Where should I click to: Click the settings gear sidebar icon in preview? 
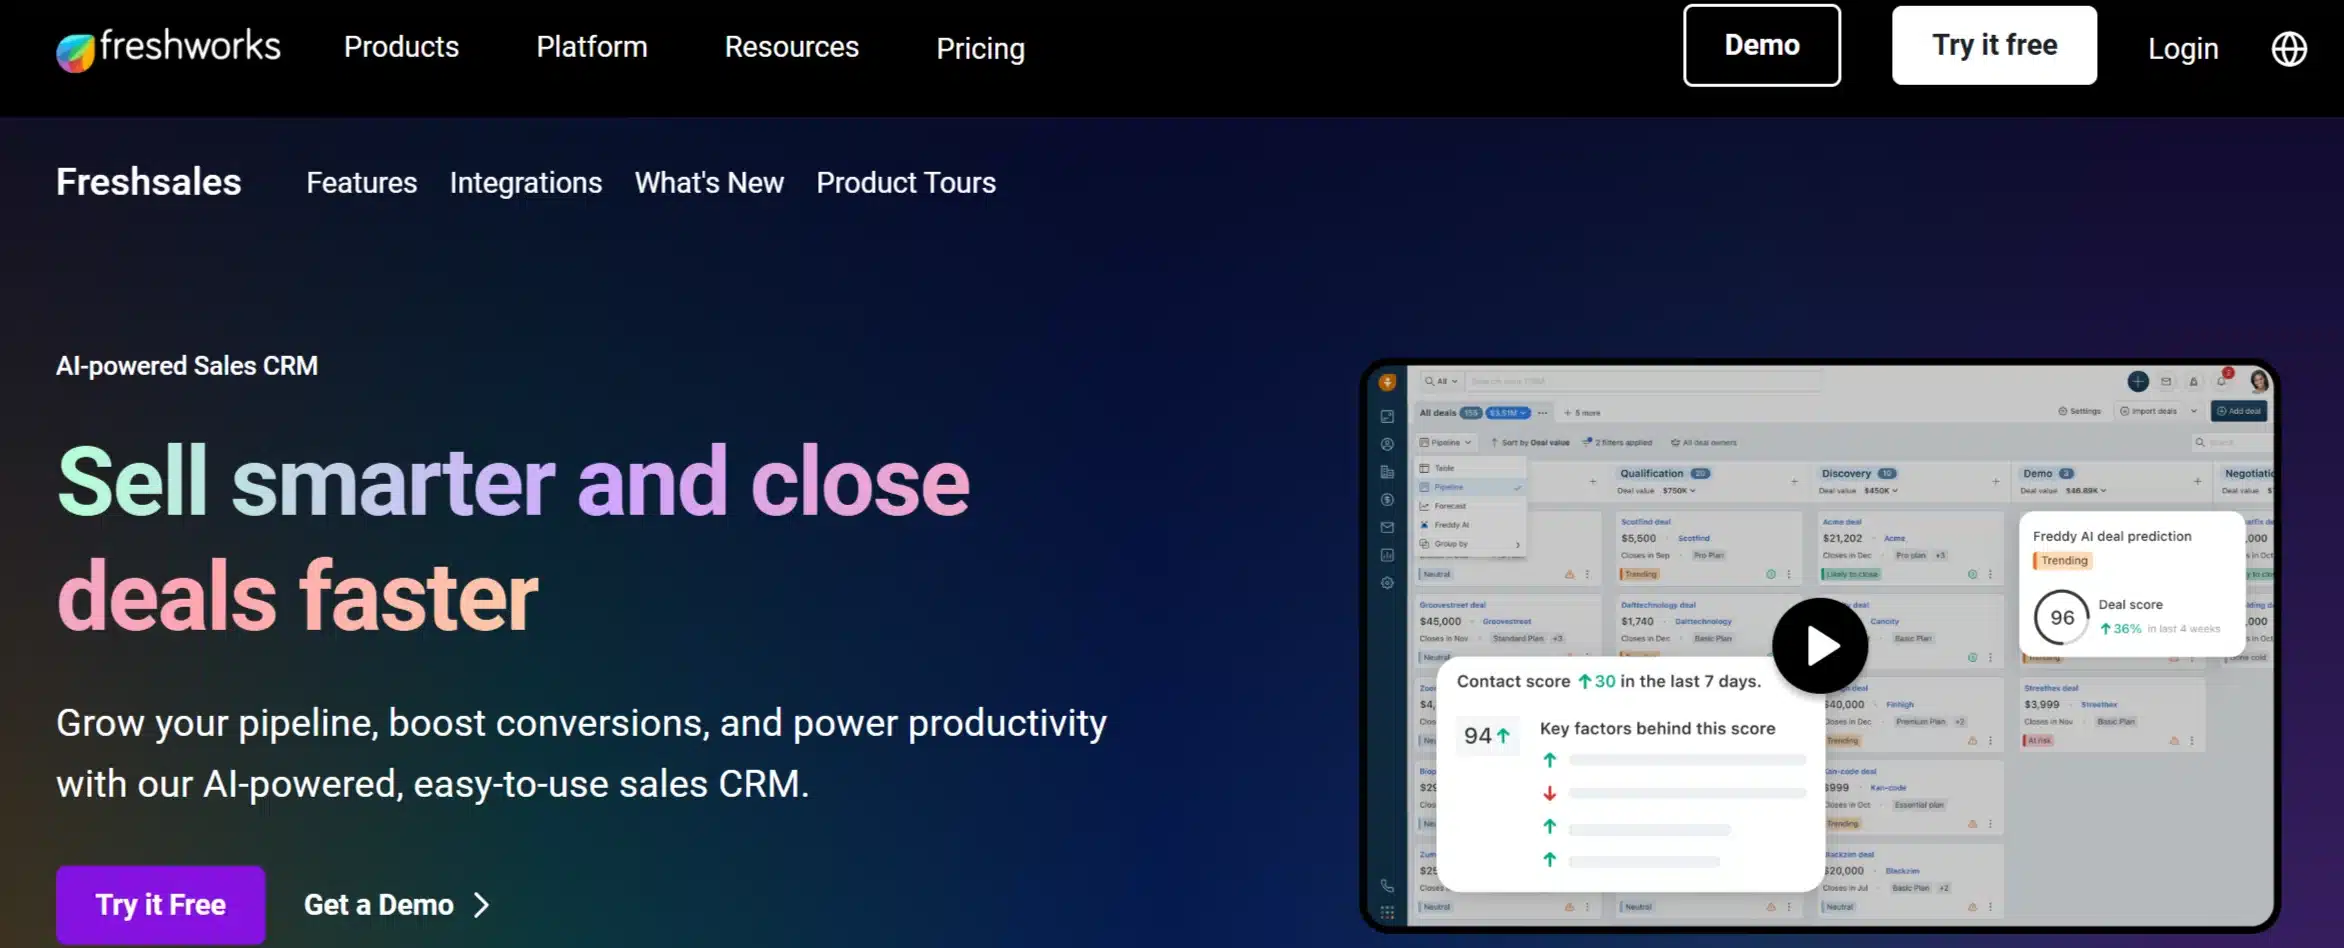tap(1387, 583)
